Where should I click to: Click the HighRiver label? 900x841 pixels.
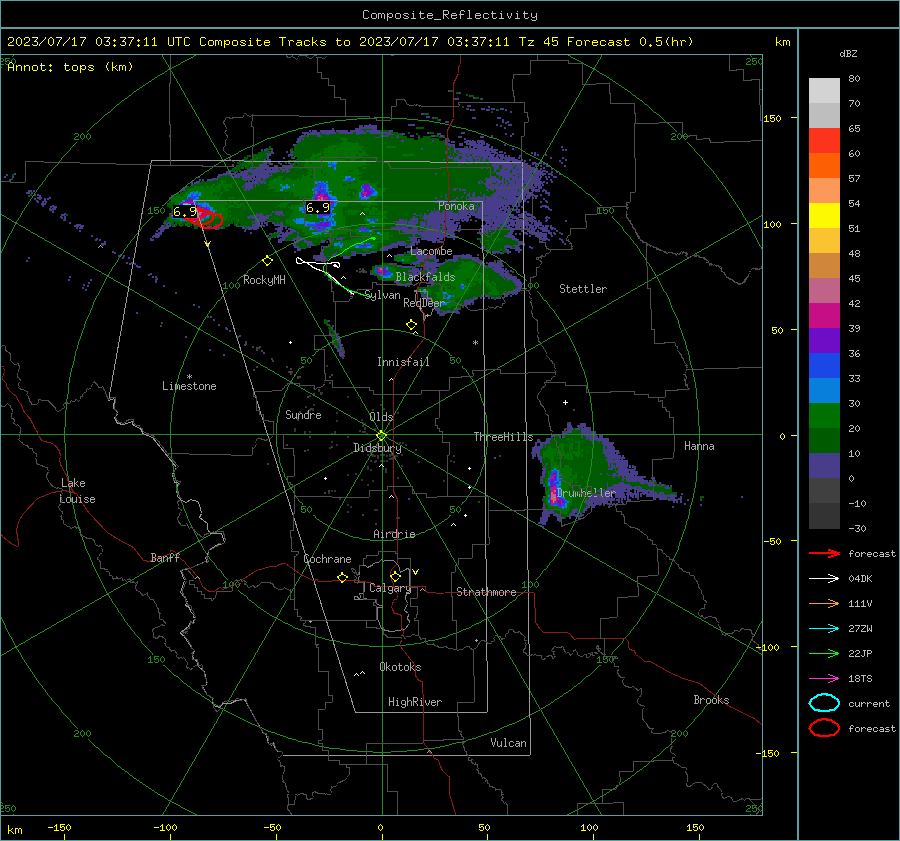click(x=415, y=702)
